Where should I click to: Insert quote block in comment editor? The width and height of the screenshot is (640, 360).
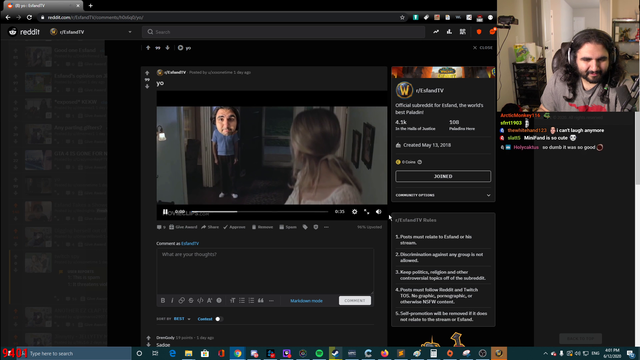point(261,300)
